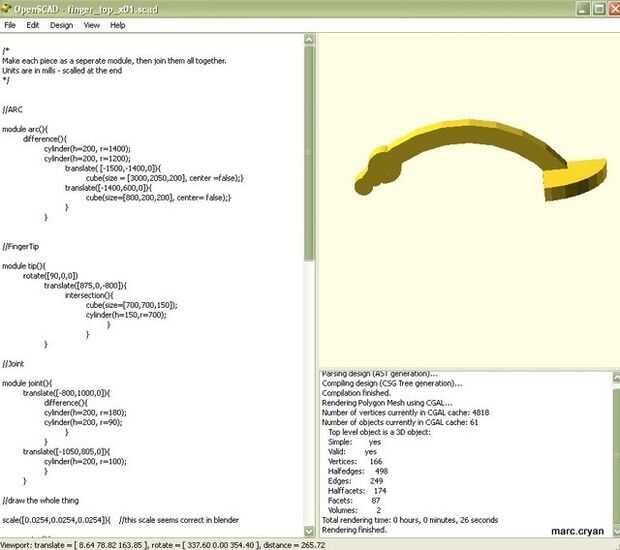This screenshot has width=620, height=550.
Task: Close the OpenSCAD window
Action: tap(614, 8)
